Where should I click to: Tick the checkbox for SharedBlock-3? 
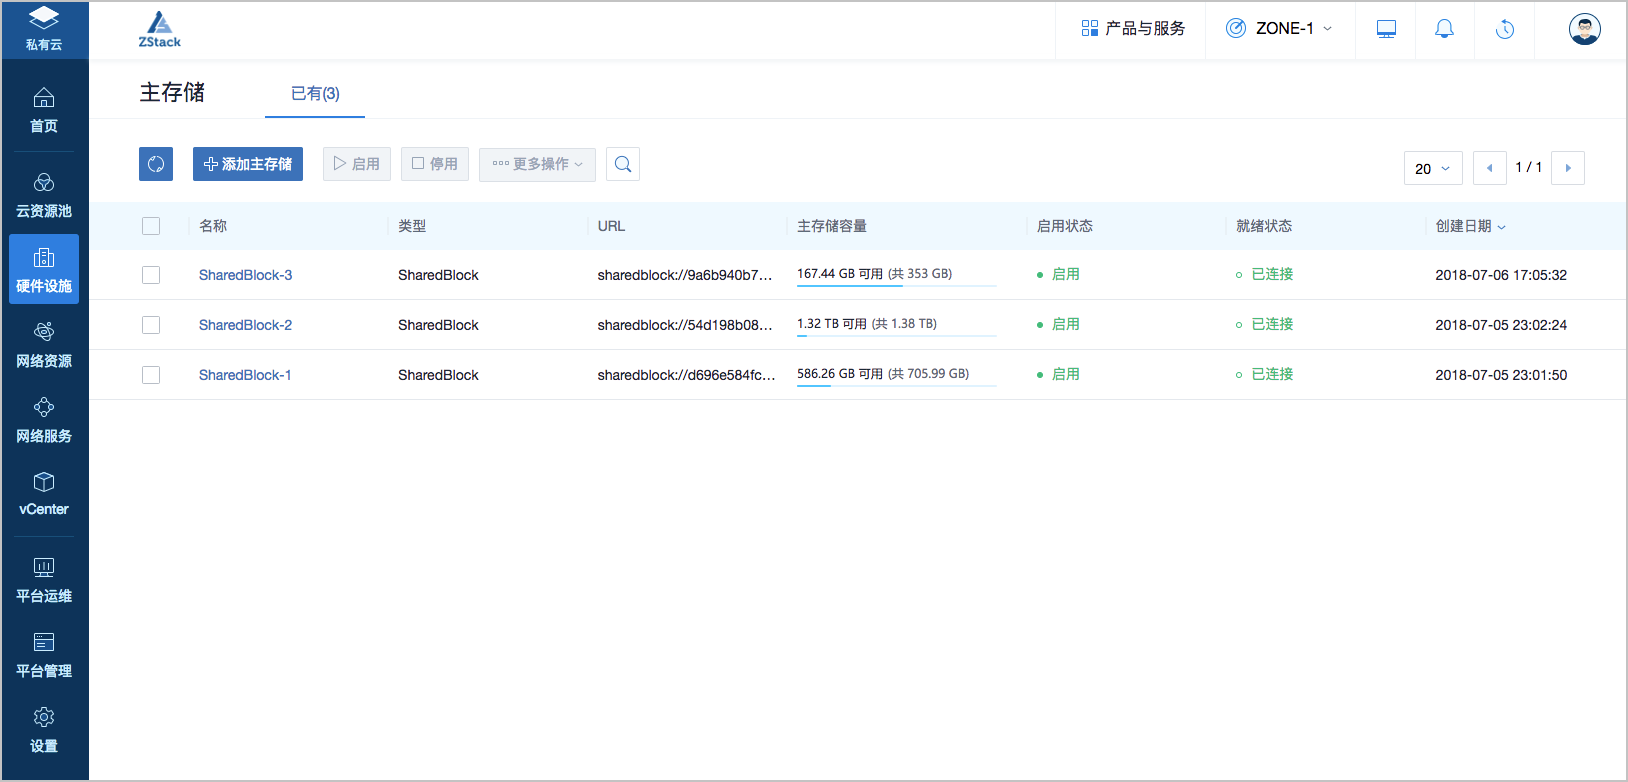click(x=151, y=275)
